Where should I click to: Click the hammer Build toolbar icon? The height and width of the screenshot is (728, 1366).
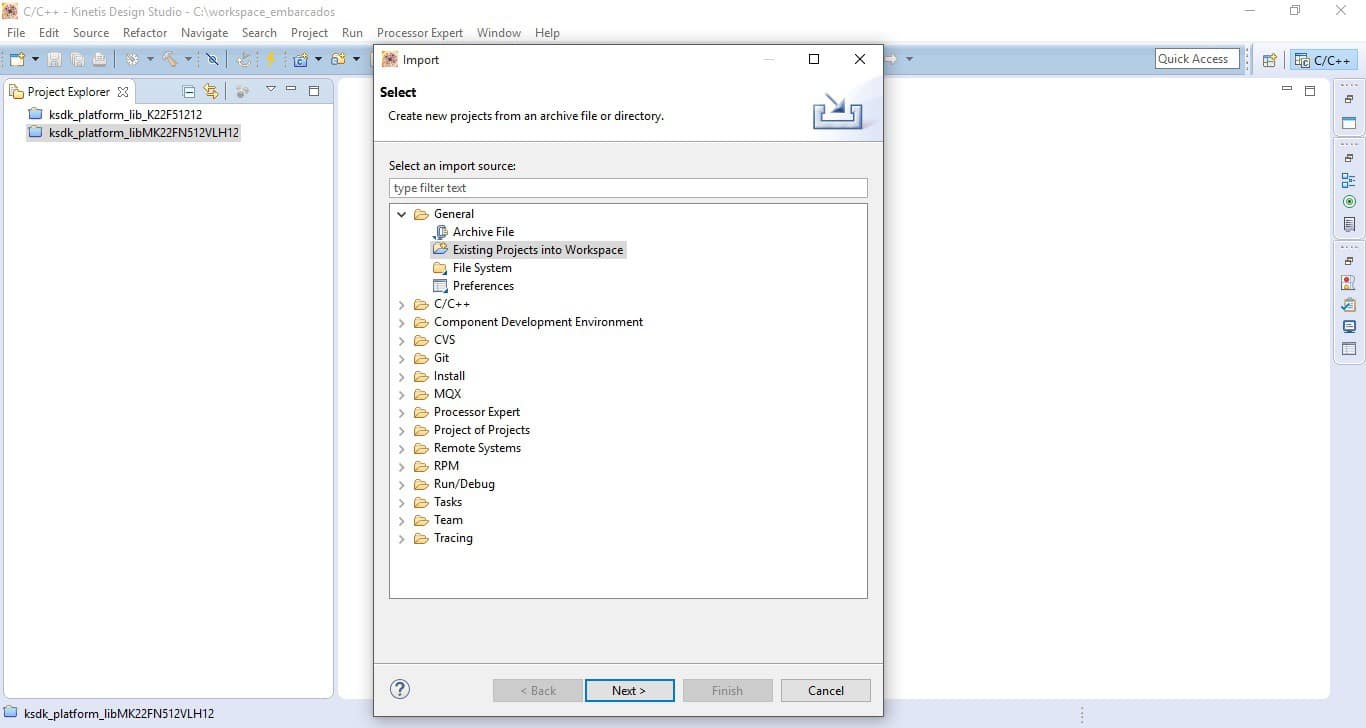click(x=170, y=60)
